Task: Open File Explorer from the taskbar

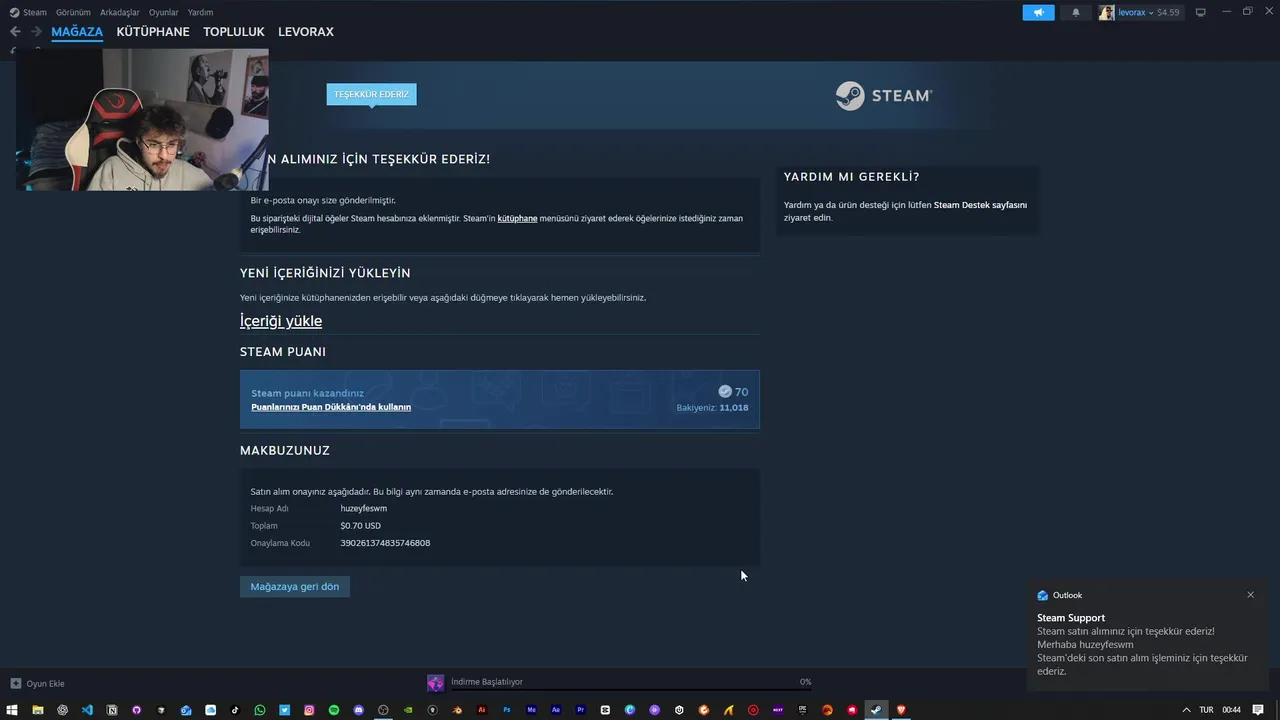Action: (38, 710)
